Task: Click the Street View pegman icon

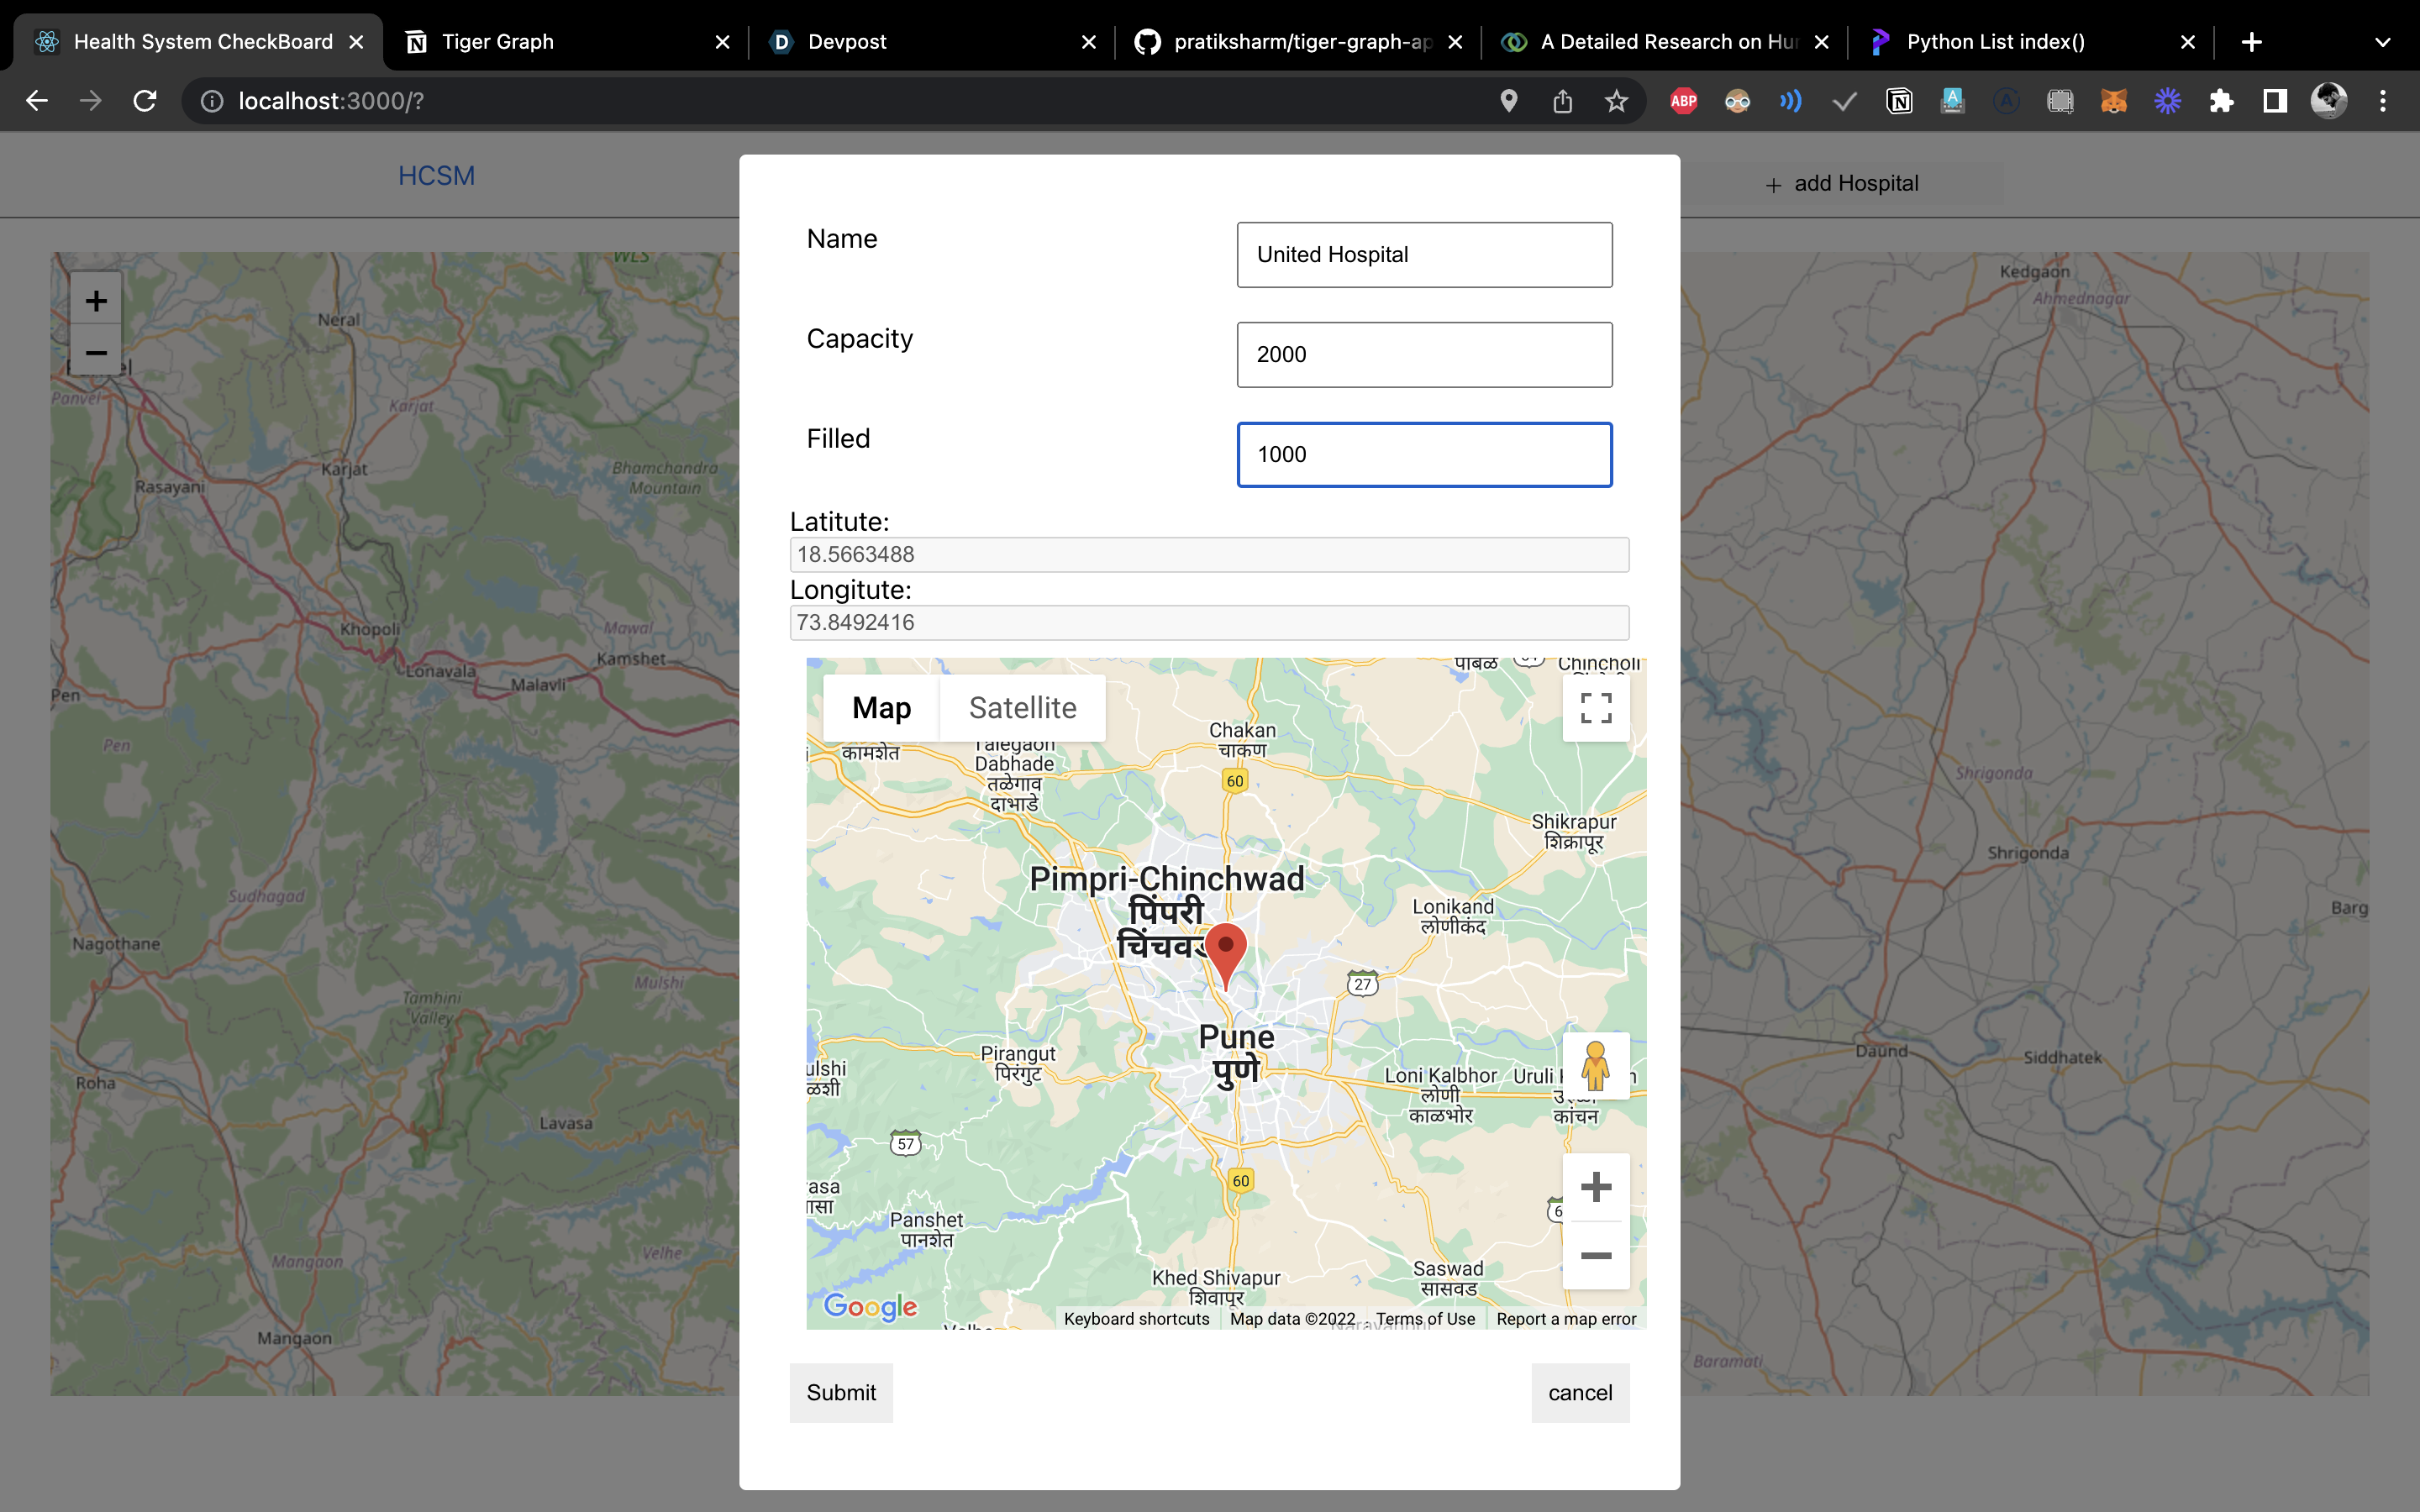Action: click(1595, 1065)
